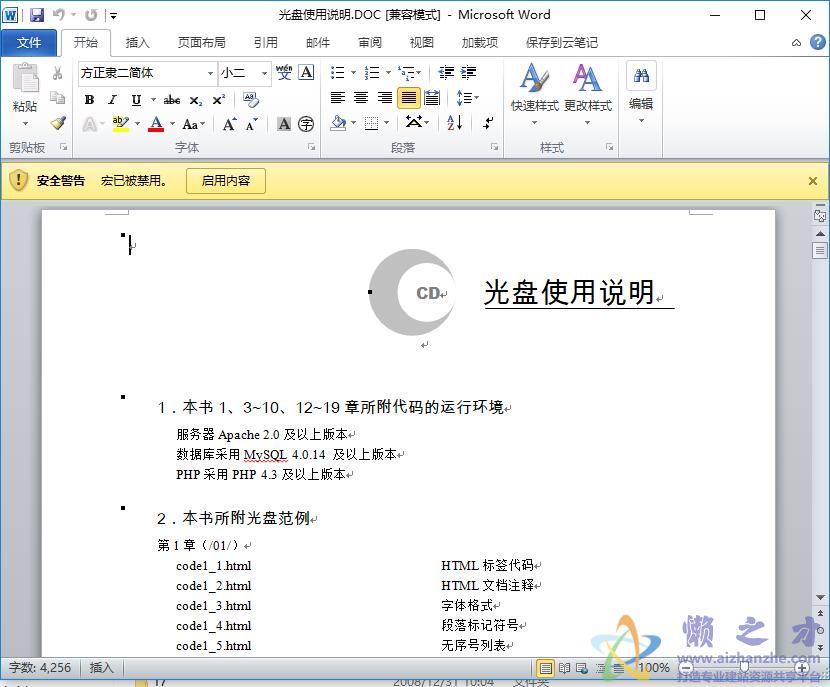Click the Clear Formatting icon

[251, 99]
